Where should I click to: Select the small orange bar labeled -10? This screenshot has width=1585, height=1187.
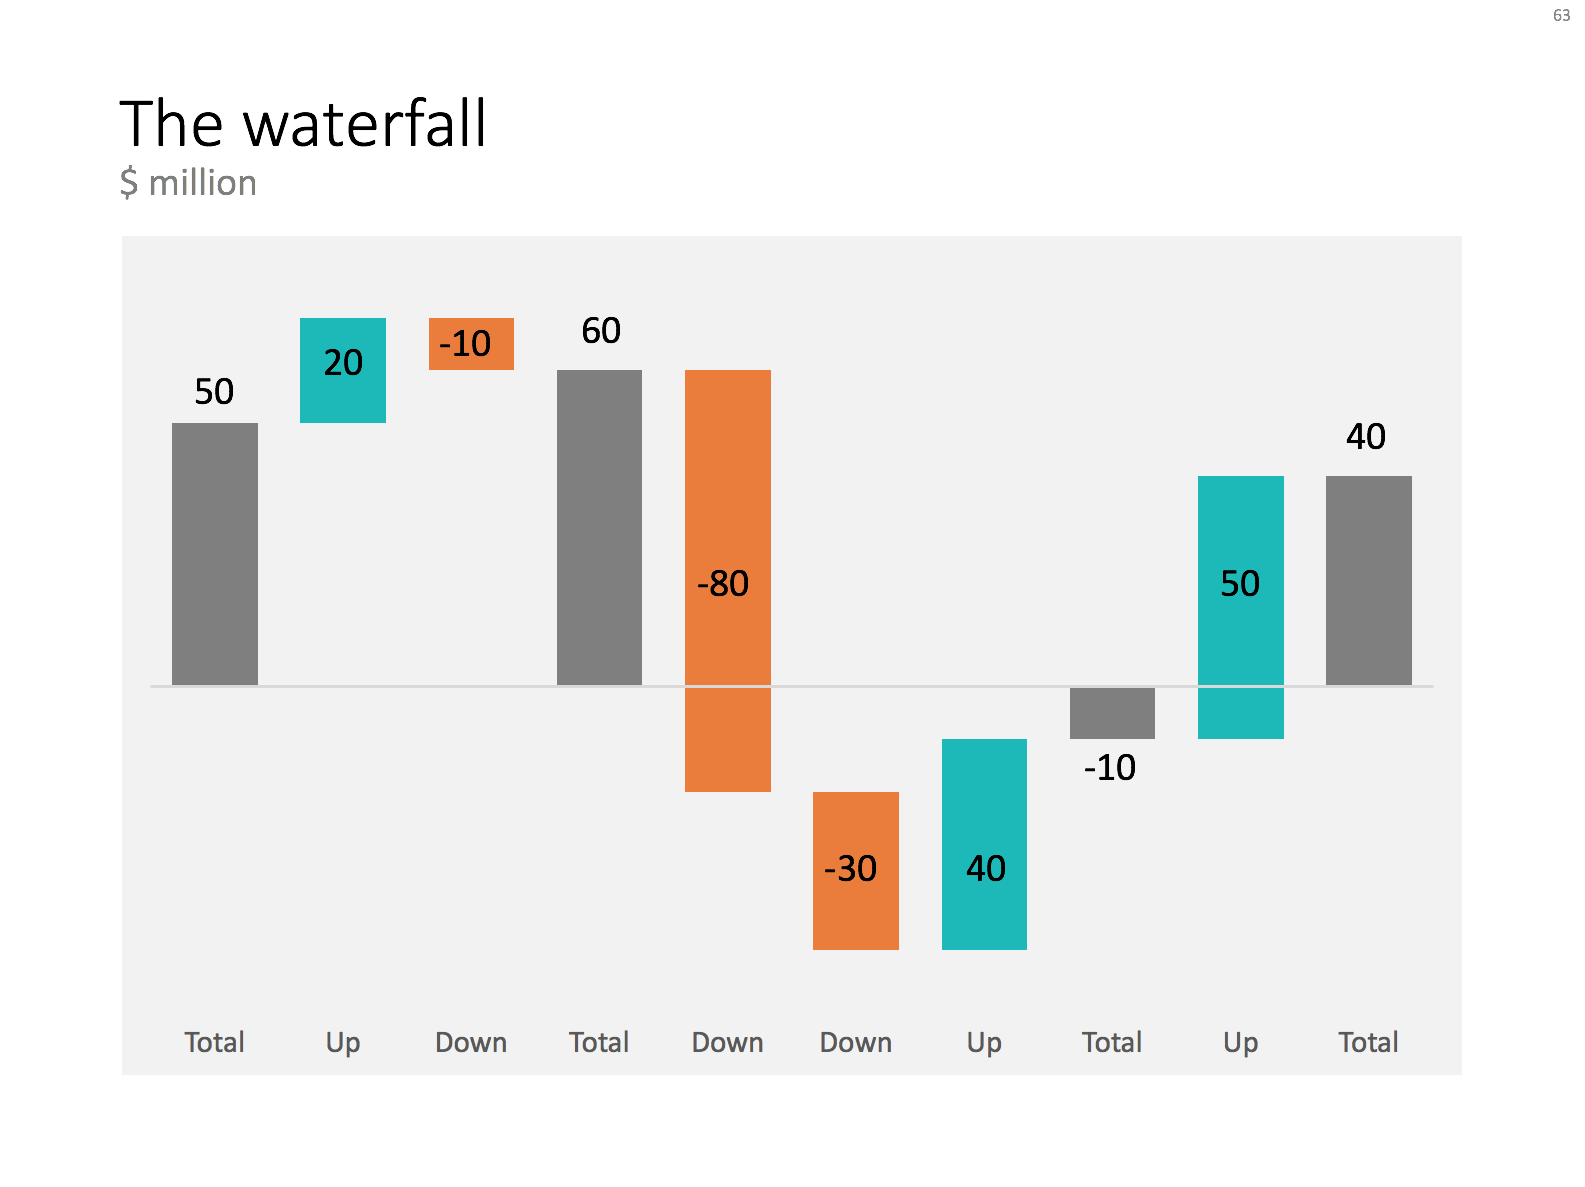pos(471,344)
